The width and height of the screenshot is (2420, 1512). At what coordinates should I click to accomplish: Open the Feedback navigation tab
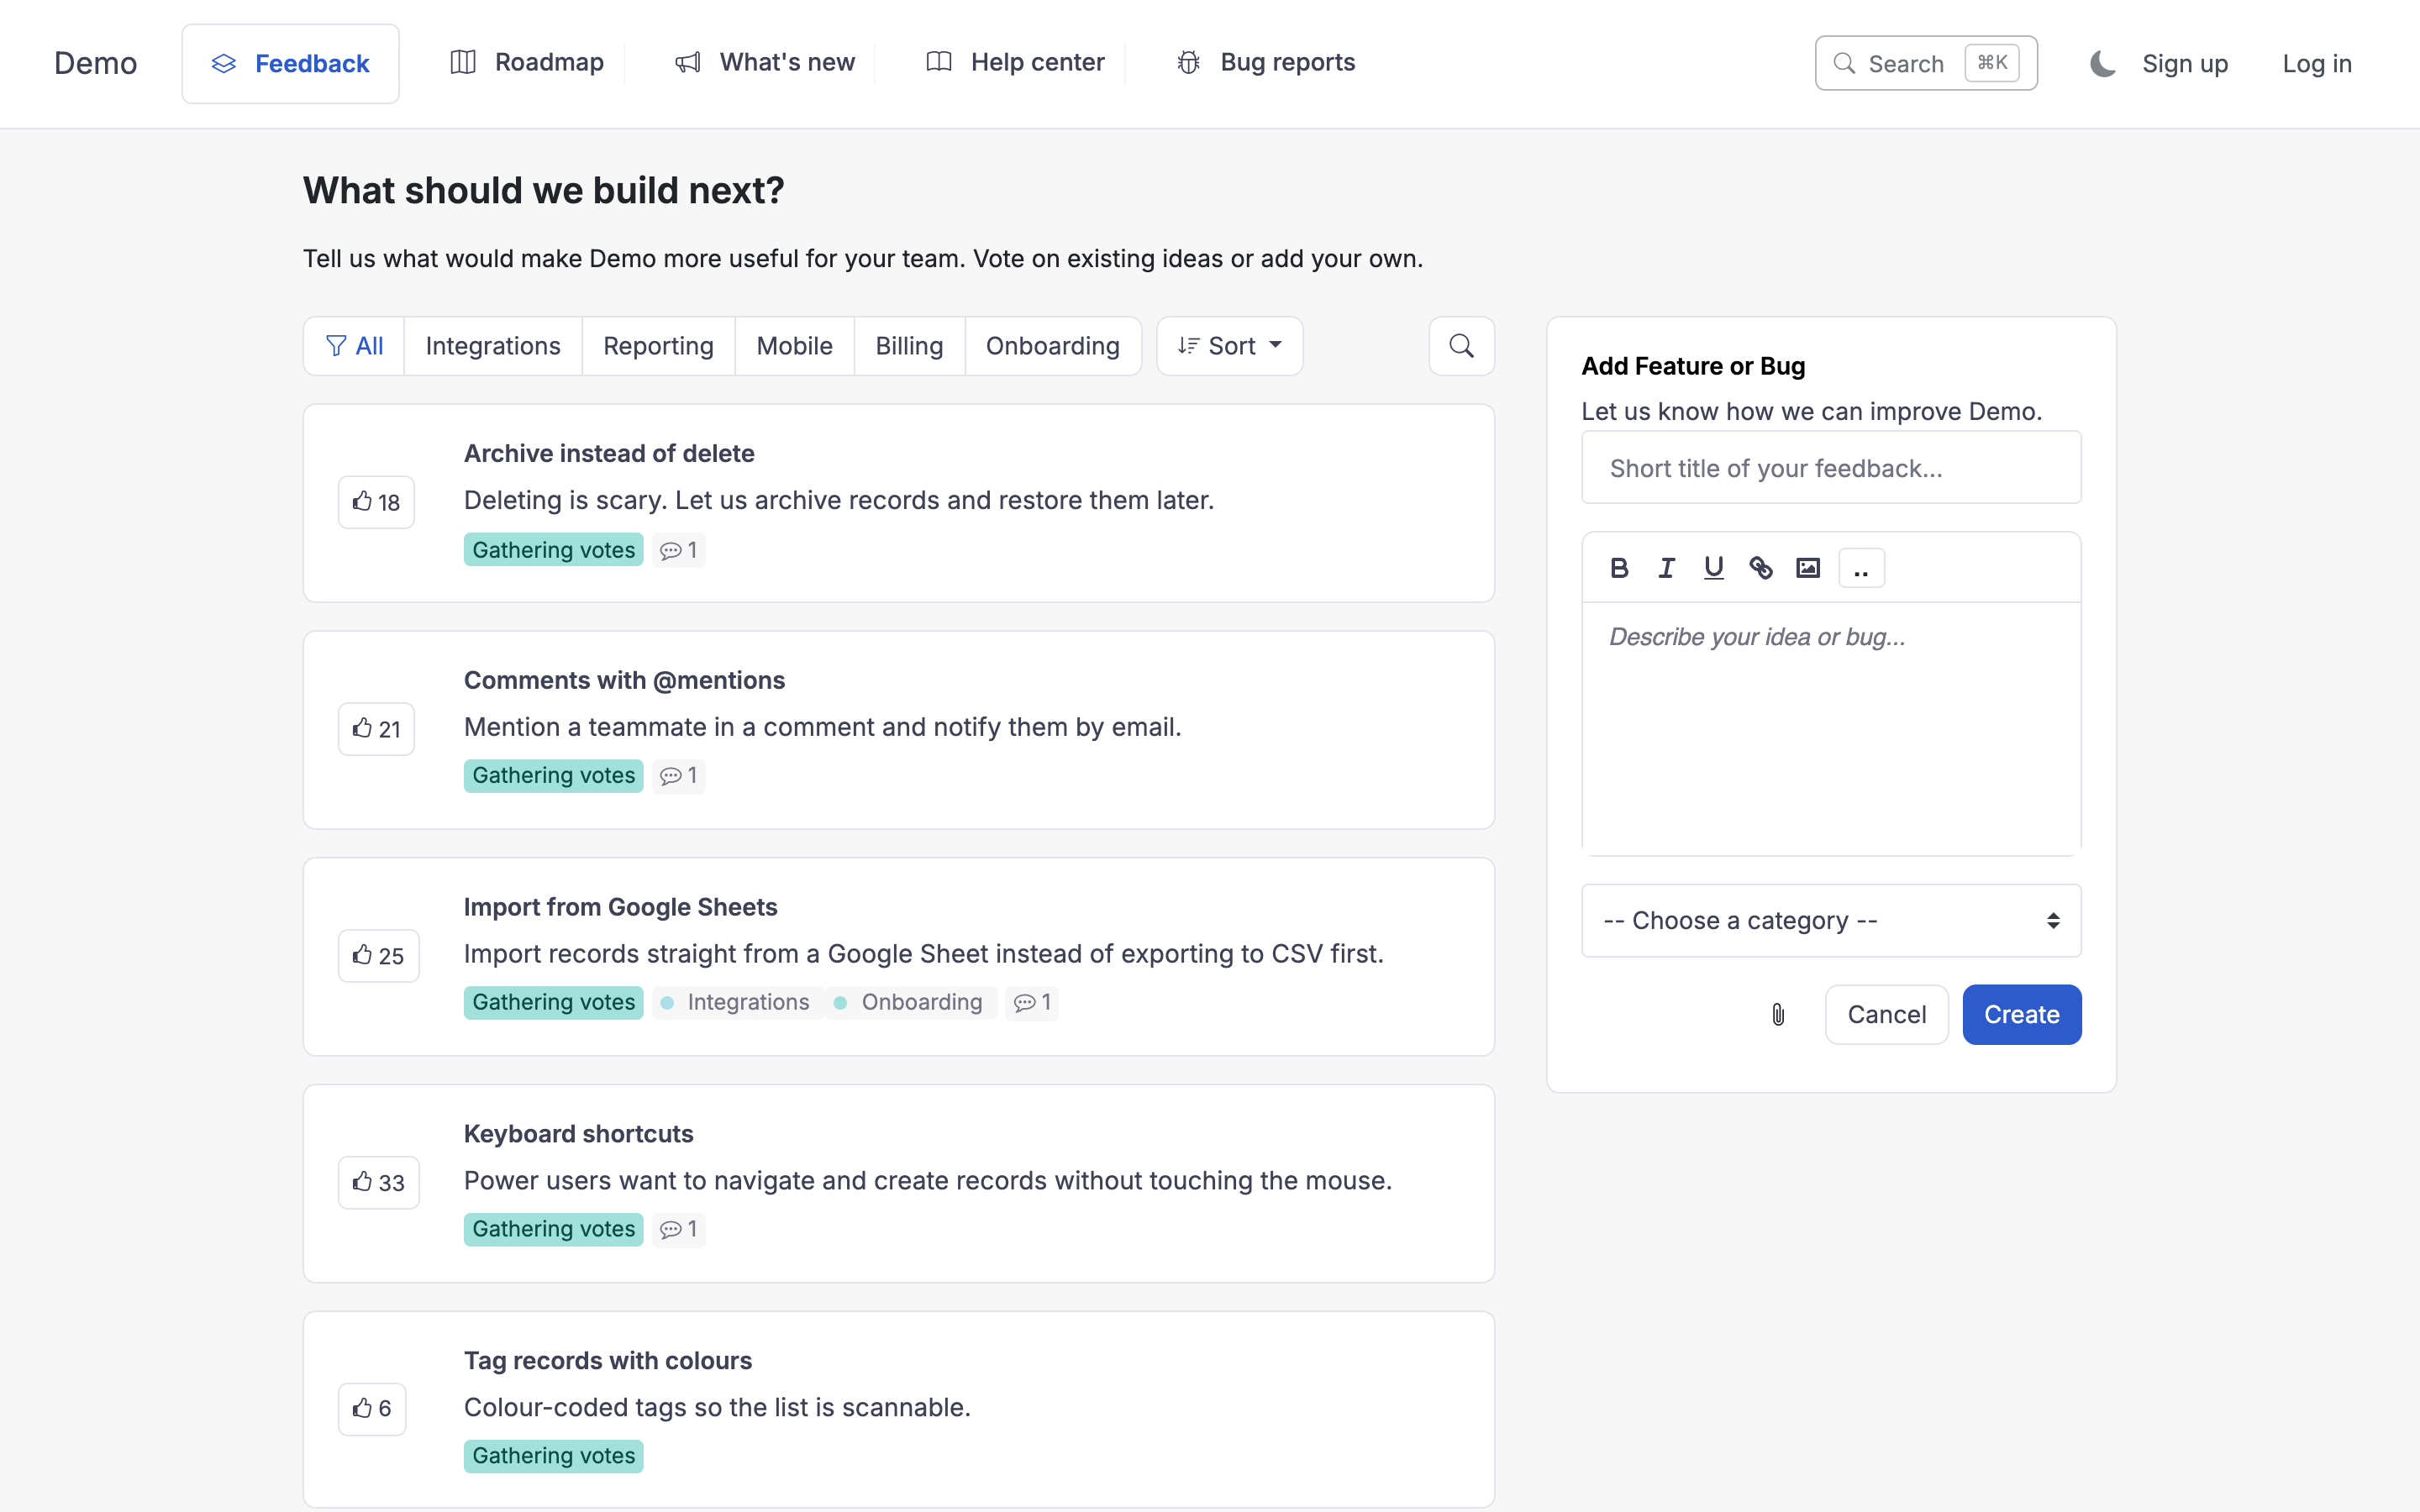click(x=291, y=64)
